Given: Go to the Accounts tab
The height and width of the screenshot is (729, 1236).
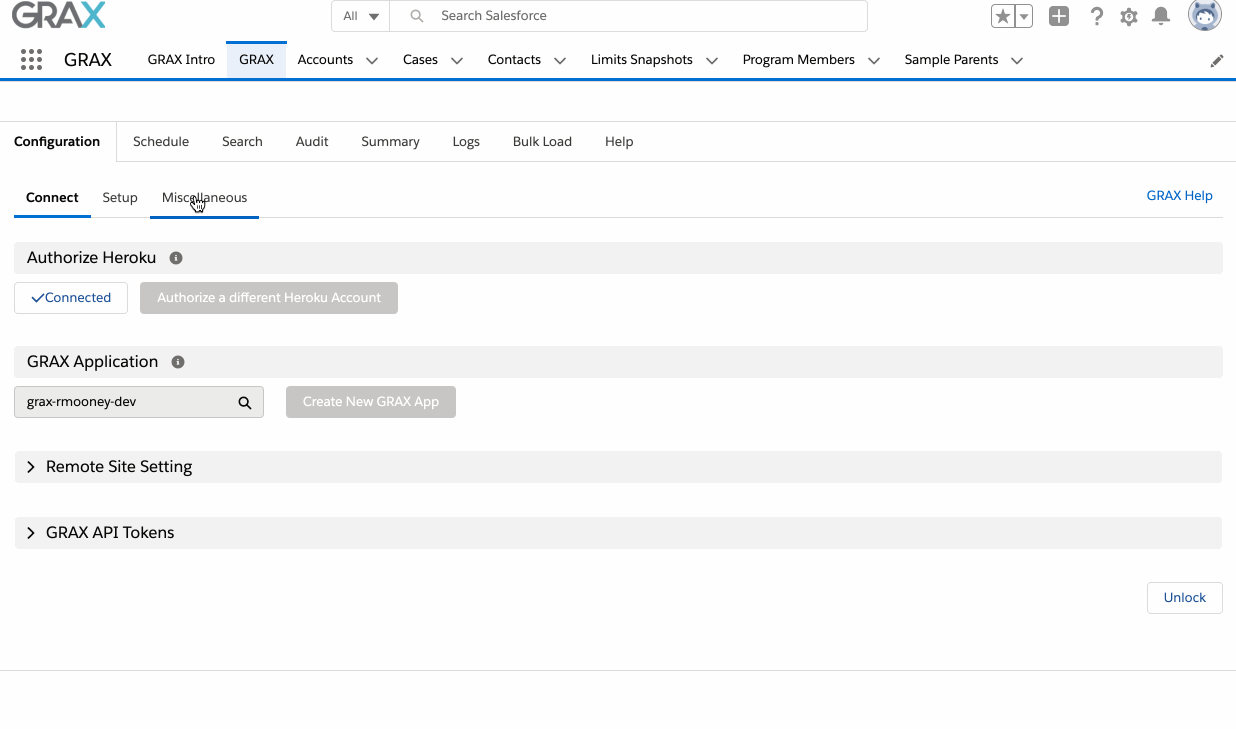Looking at the screenshot, I should pos(325,60).
